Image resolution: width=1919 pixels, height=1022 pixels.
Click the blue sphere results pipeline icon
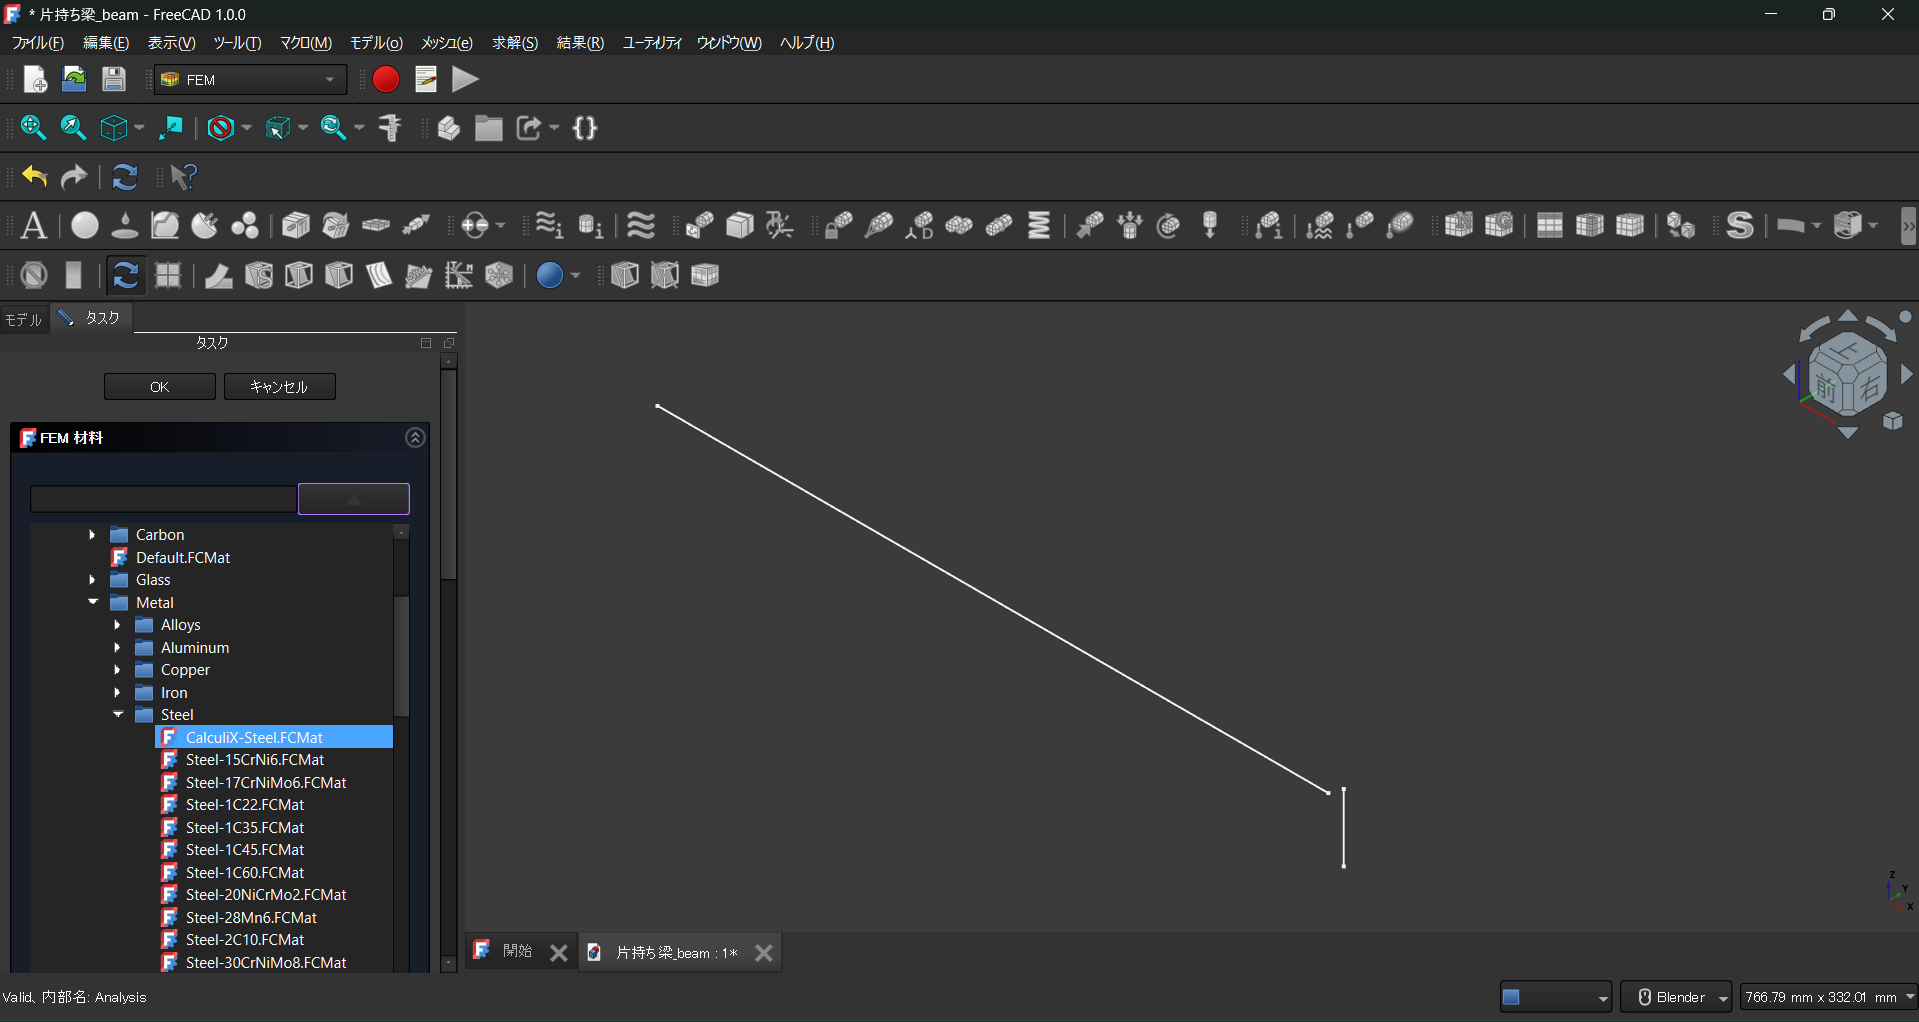(x=550, y=275)
